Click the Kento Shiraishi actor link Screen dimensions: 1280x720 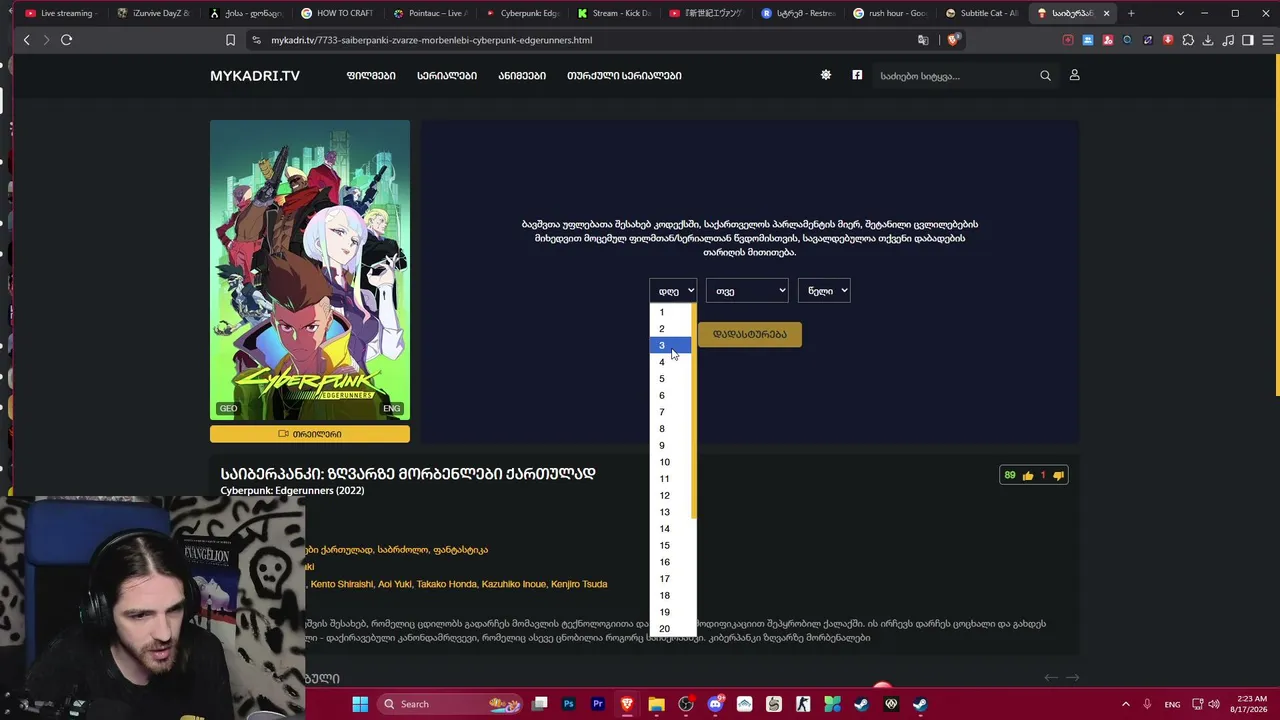coord(342,584)
